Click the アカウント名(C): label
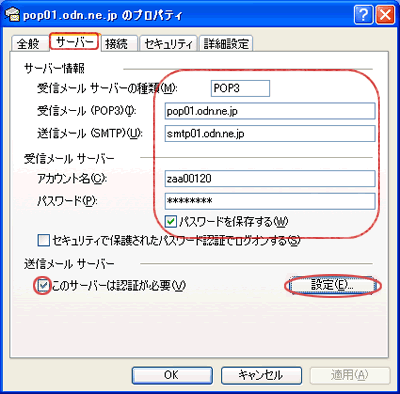 [72, 179]
